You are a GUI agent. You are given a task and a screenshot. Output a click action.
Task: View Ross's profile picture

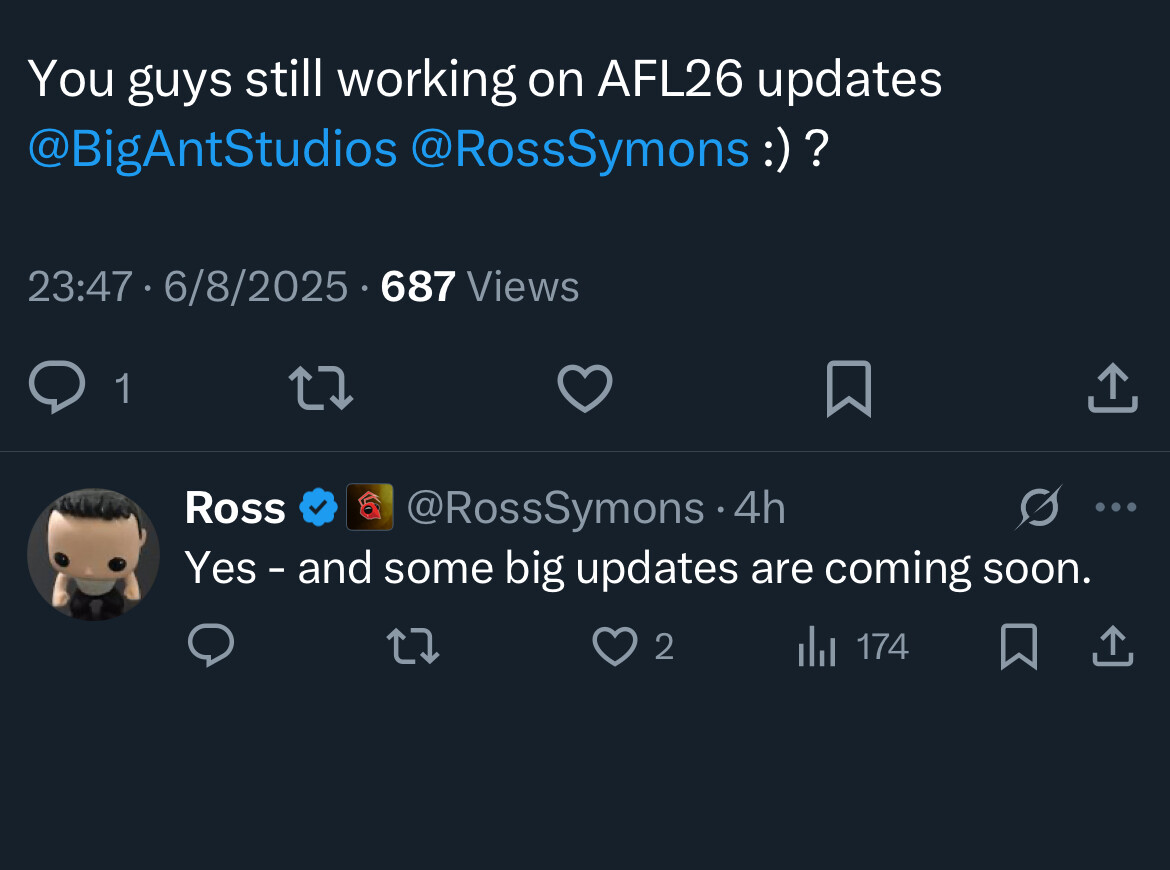coord(93,554)
